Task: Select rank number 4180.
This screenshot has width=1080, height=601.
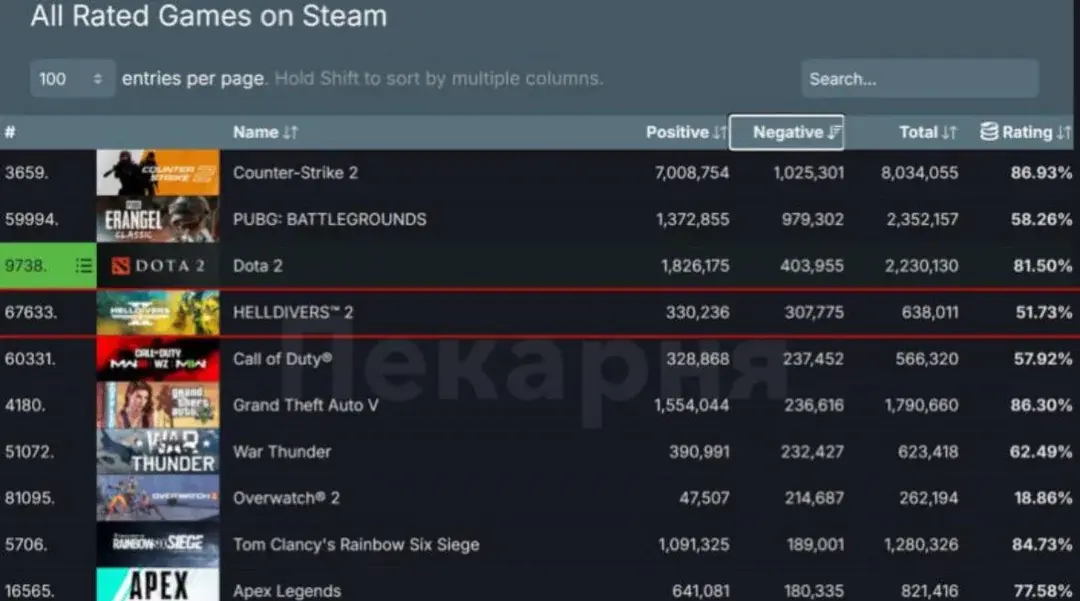Action: coord(25,405)
